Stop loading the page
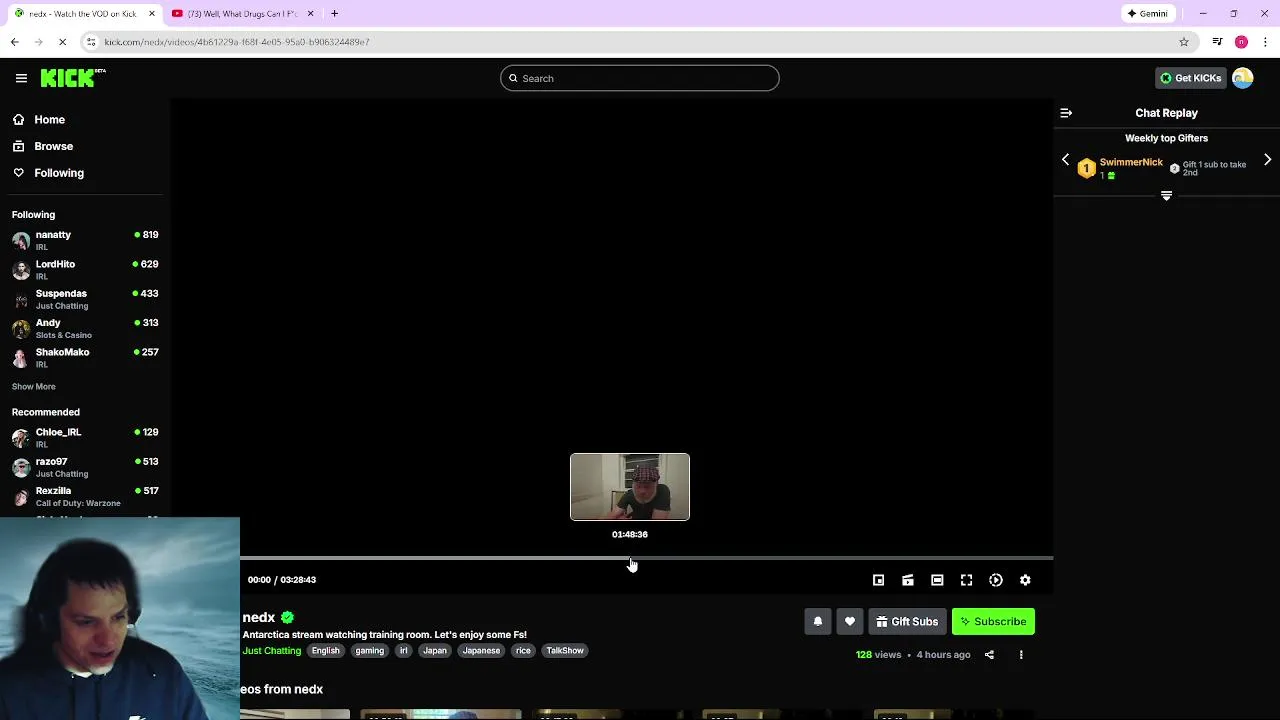Viewport: 1280px width, 720px height. pyautogui.click(x=62, y=42)
